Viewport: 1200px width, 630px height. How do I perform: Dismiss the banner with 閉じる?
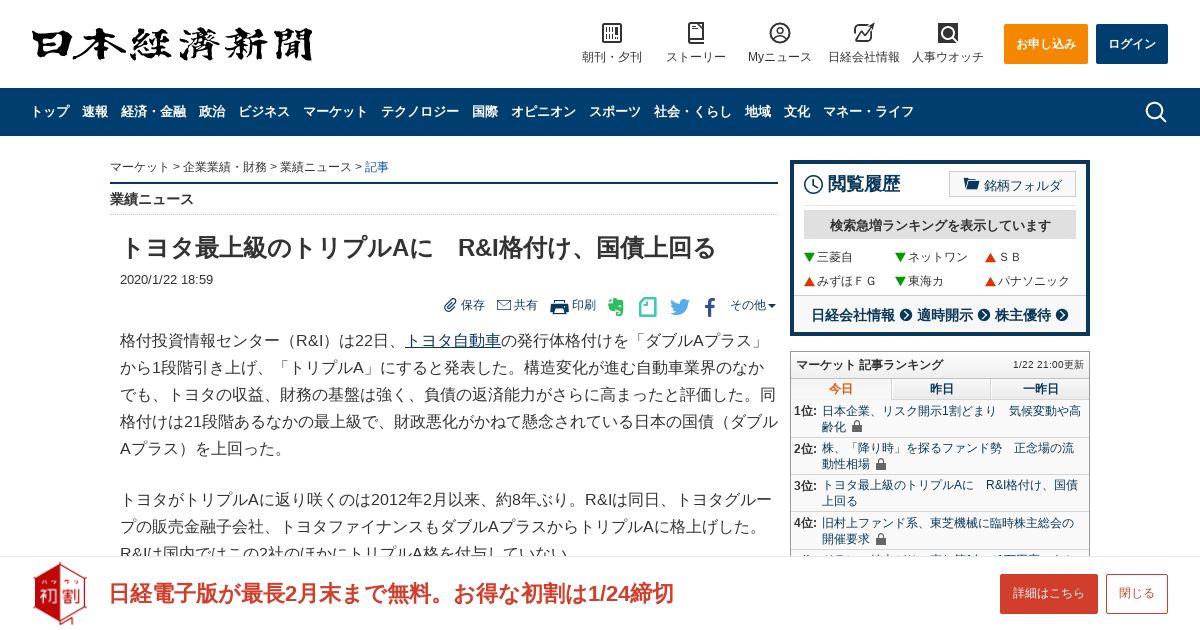point(1137,594)
